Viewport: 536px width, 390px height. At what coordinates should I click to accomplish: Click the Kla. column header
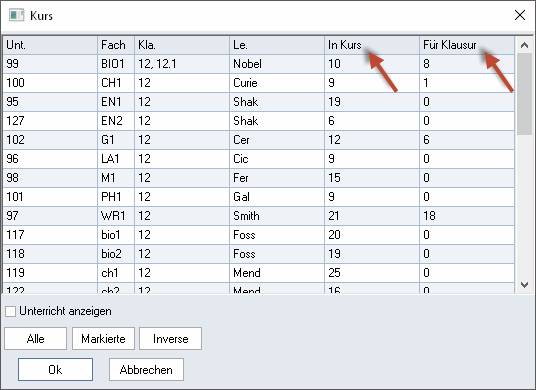pyautogui.click(x=182, y=45)
